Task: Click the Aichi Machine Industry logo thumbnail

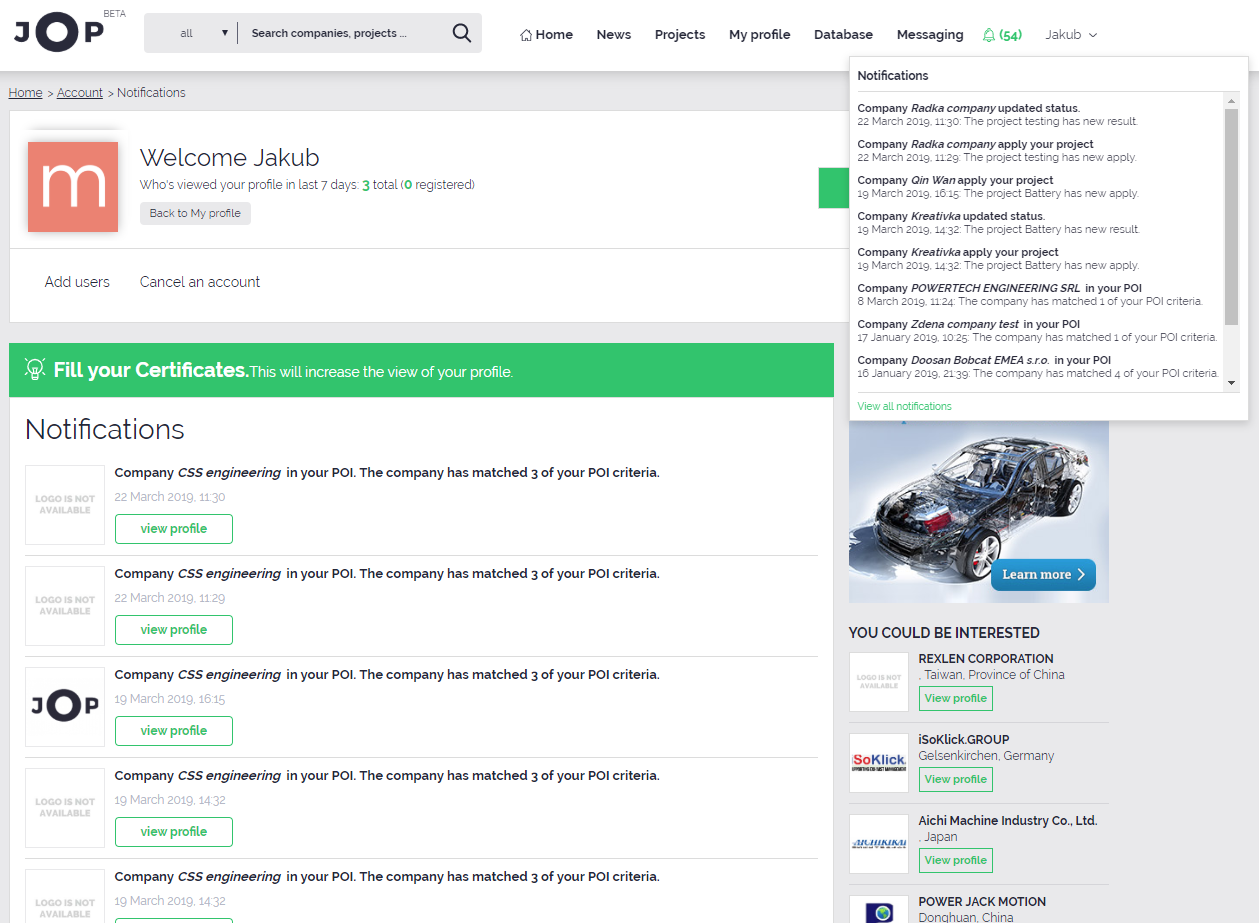Action: click(x=879, y=844)
